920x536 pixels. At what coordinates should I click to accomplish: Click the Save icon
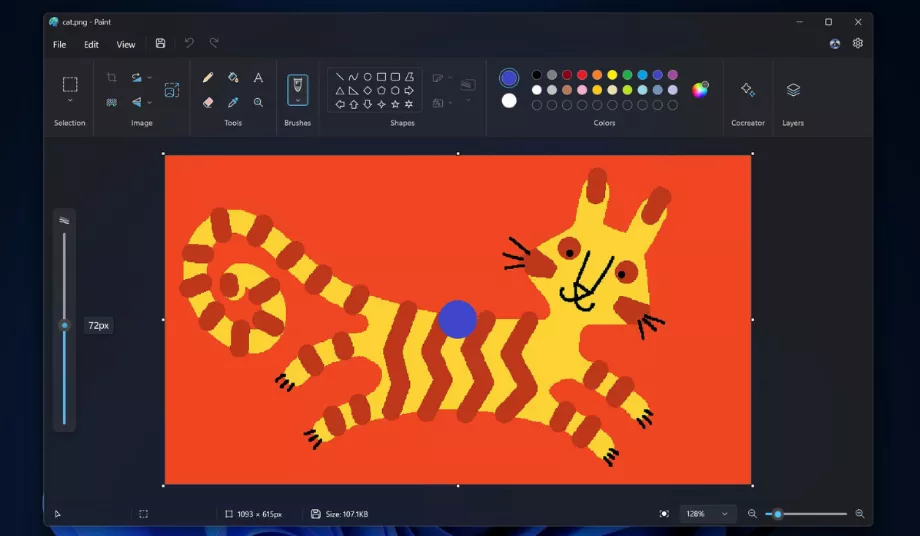160,43
